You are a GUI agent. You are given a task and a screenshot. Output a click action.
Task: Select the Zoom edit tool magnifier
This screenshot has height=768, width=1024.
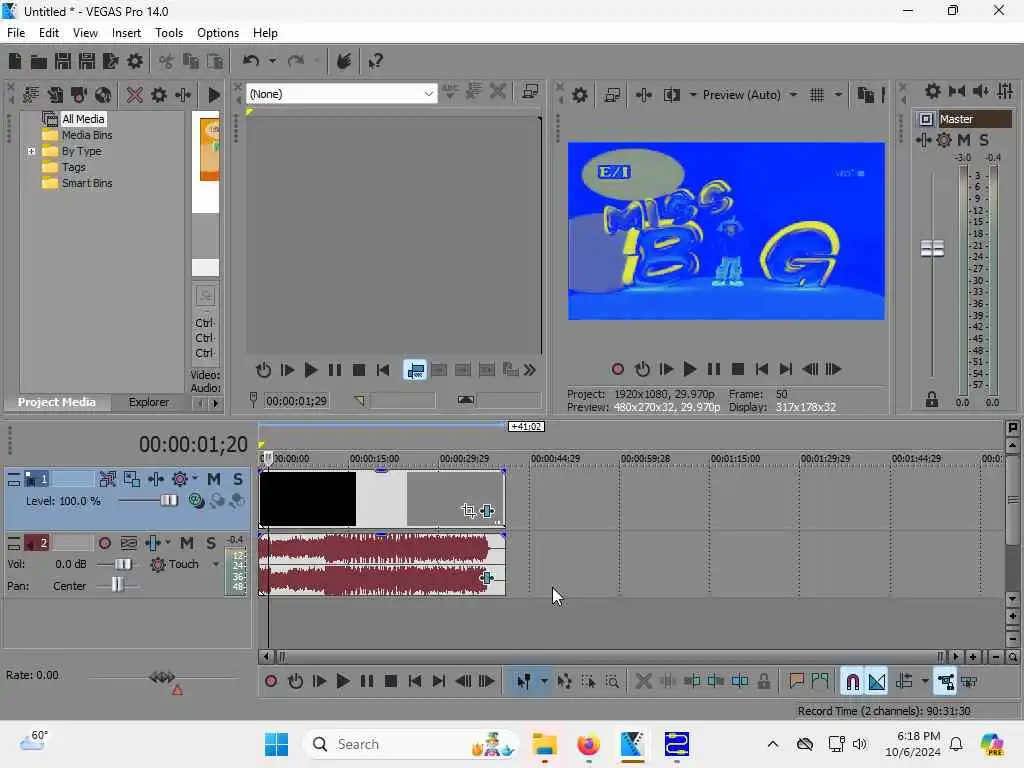point(612,681)
